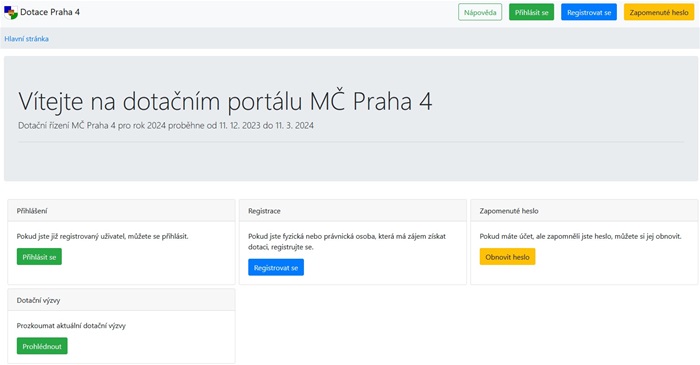Select the Zapomenuté heslo card header
The width and height of the screenshot is (700, 365).
point(584,211)
